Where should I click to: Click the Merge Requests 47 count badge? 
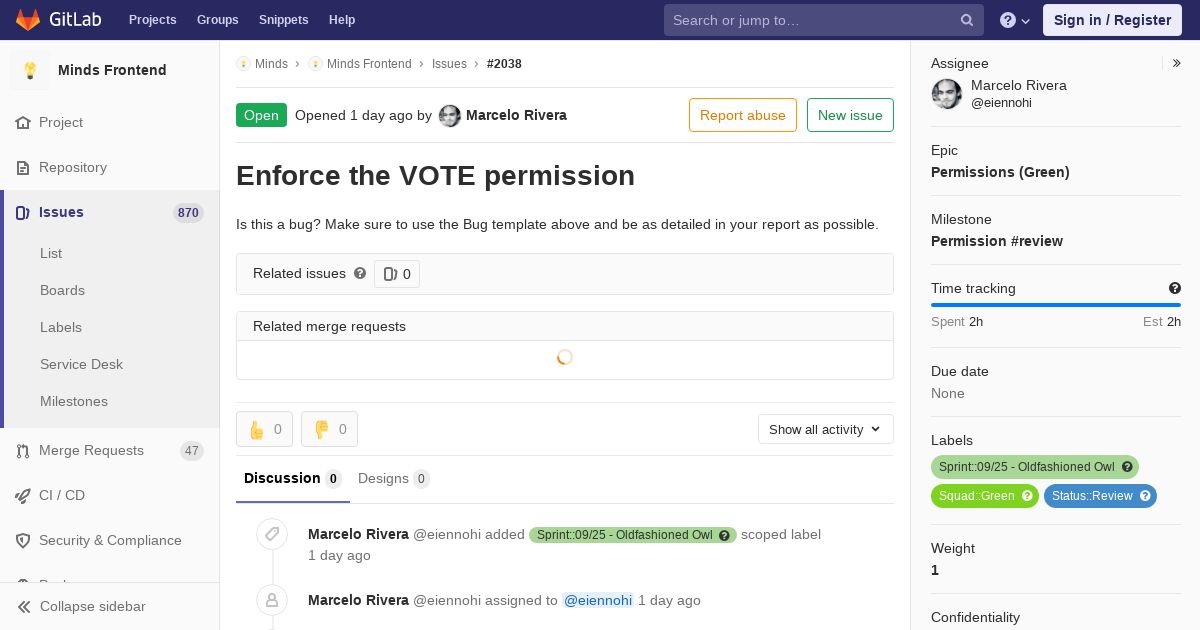(x=192, y=451)
